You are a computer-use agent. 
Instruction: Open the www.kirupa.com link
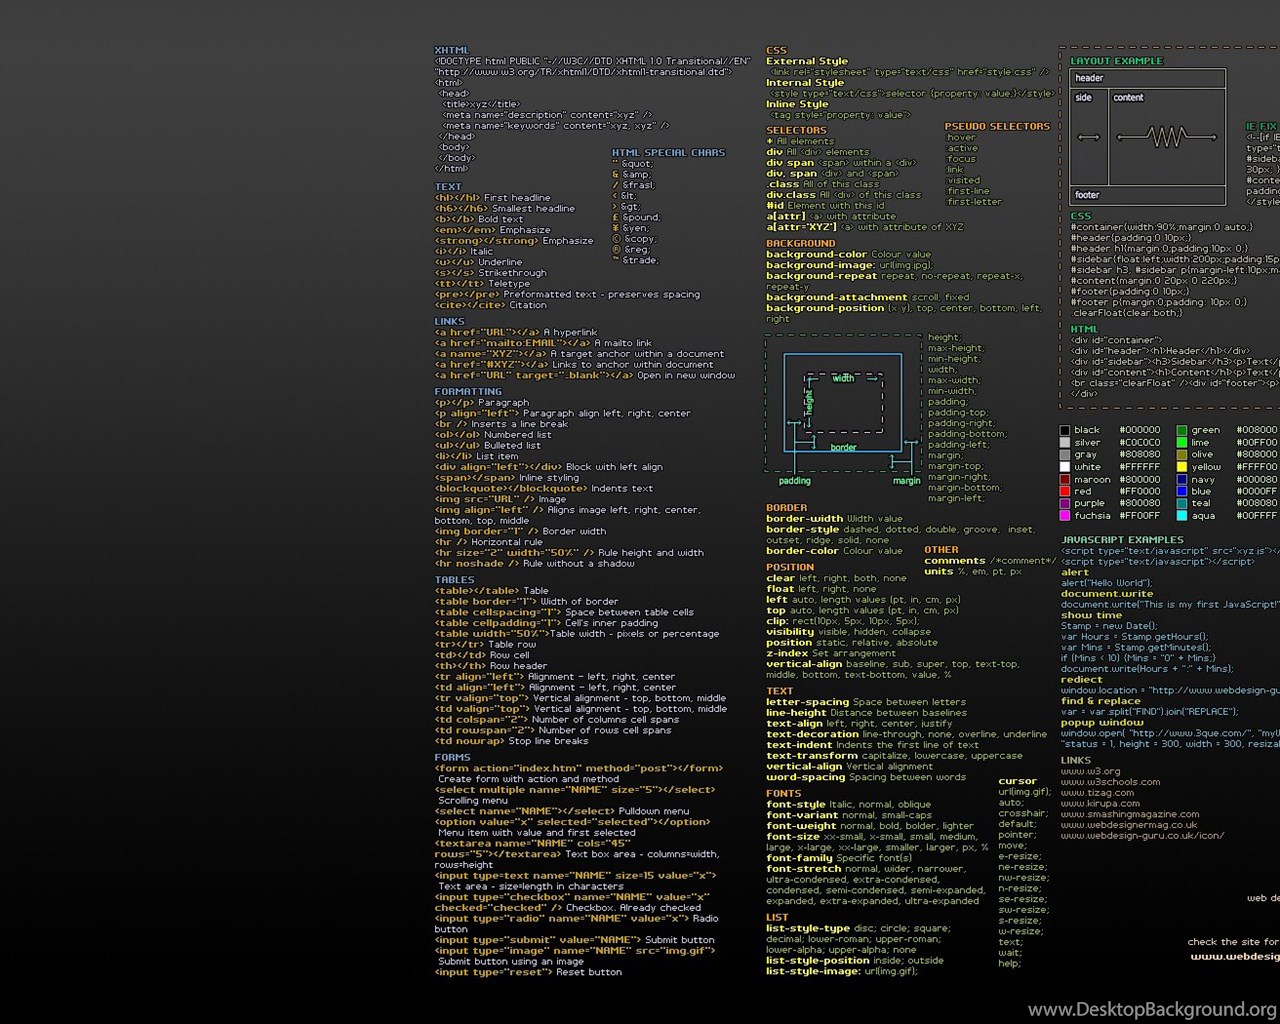[x=1100, y=803]
